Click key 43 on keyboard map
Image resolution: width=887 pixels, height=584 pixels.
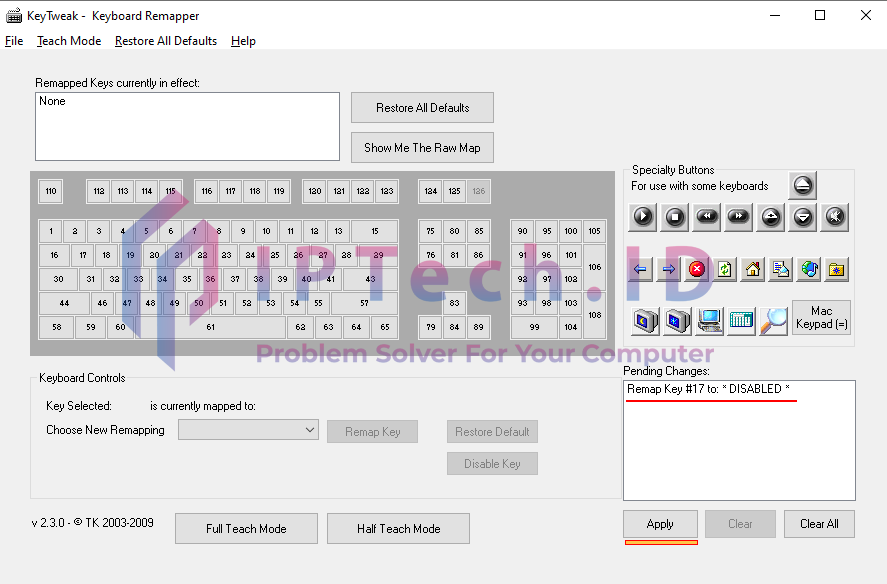(x=371, y=279)
